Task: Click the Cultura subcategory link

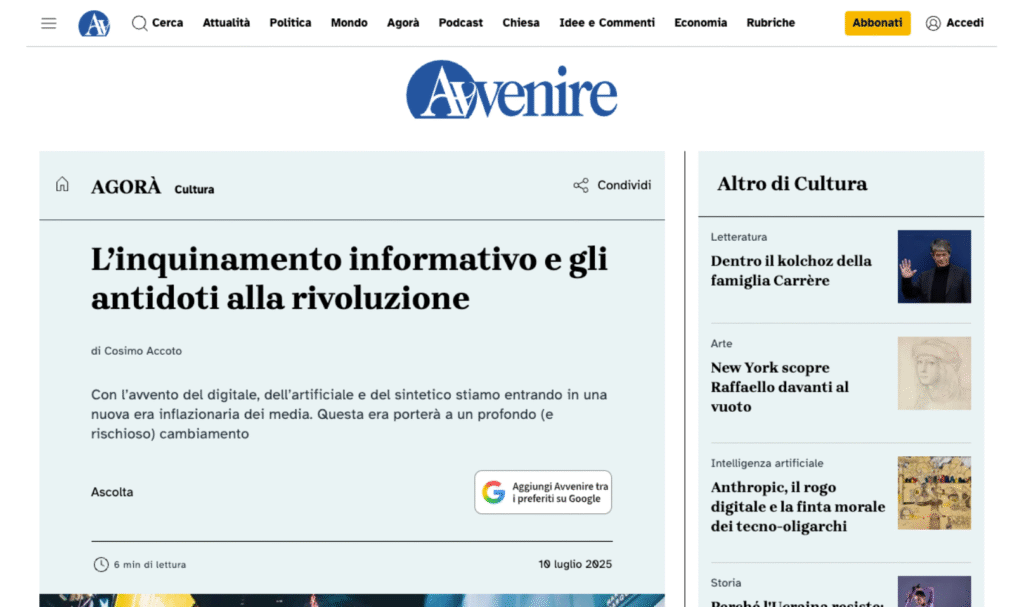Action: [194, 189]
